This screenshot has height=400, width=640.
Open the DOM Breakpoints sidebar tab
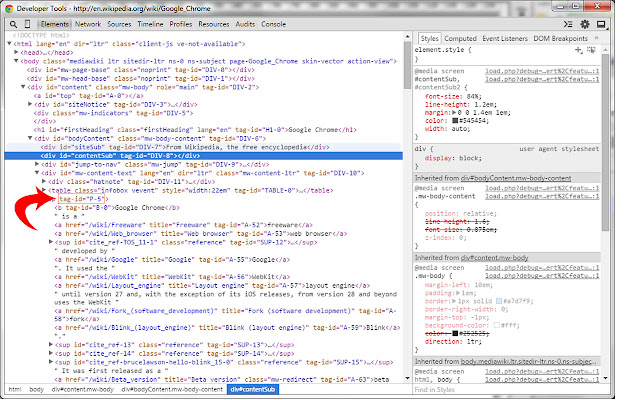tap(561, 38)
